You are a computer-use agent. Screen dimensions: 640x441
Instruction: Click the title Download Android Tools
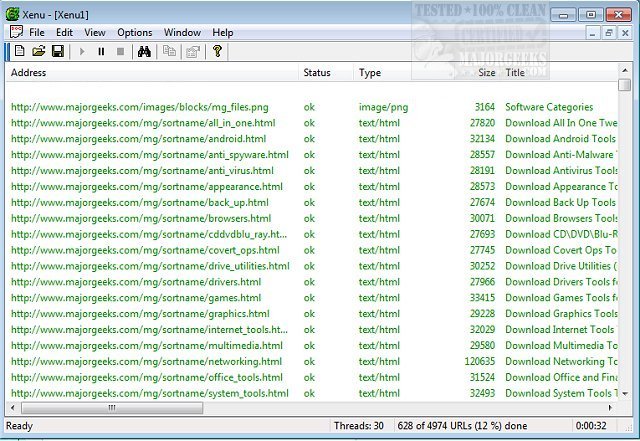click(560, 139)
